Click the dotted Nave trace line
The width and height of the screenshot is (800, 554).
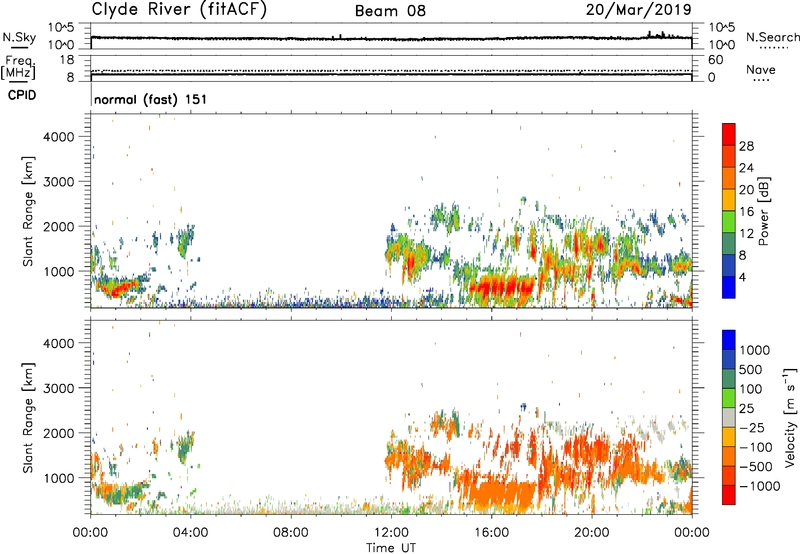coord(391,70)
